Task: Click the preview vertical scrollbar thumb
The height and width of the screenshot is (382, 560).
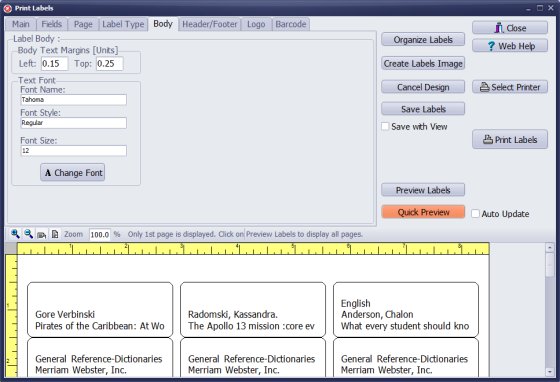Action: tap(550, 265)
